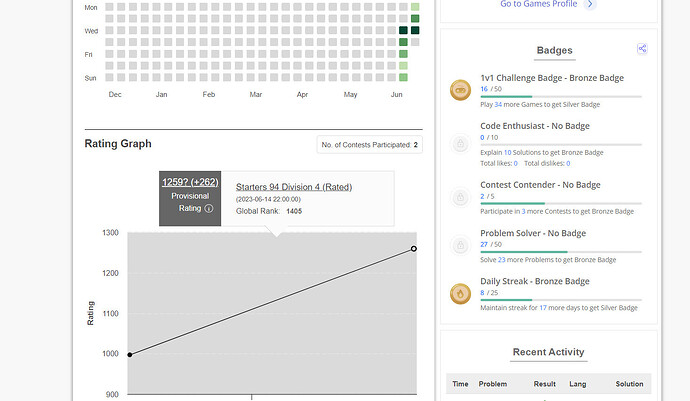The width and height of the screenshot is (690, 401).
Task: Click the Lang column header
Action: pos(577,384)
